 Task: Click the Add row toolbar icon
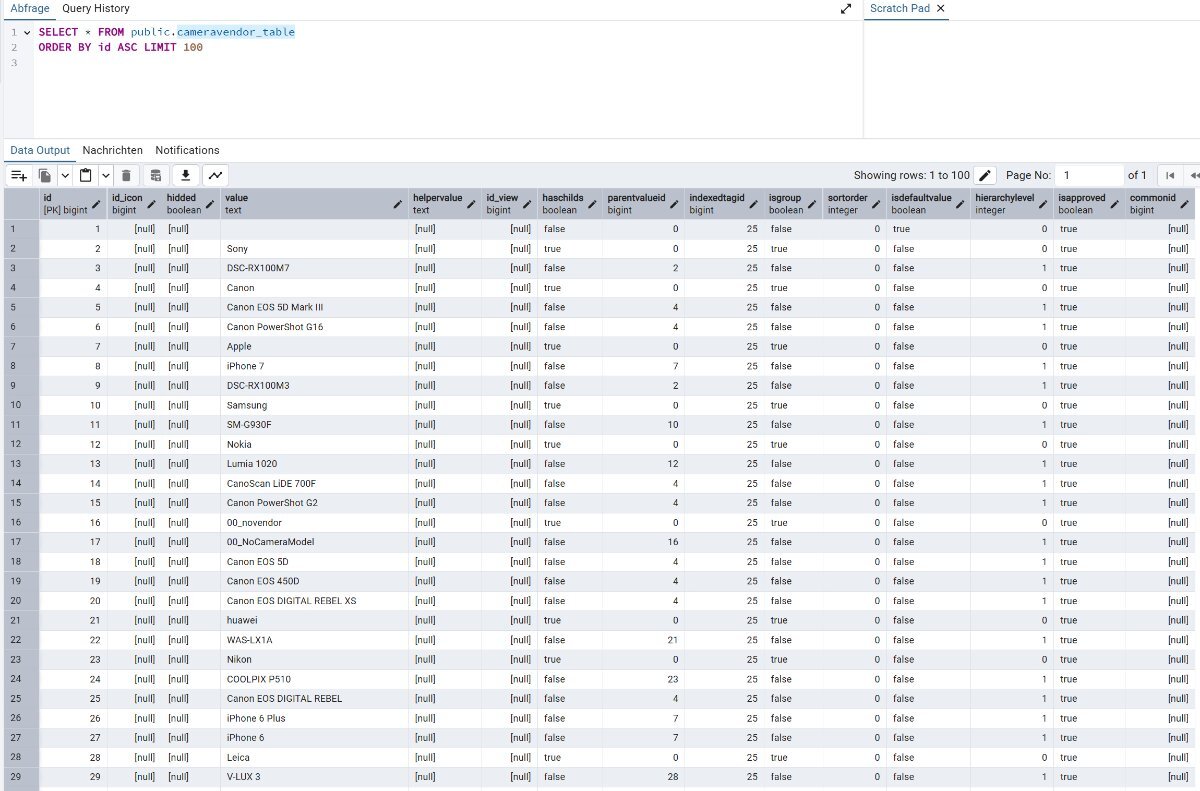18,175
